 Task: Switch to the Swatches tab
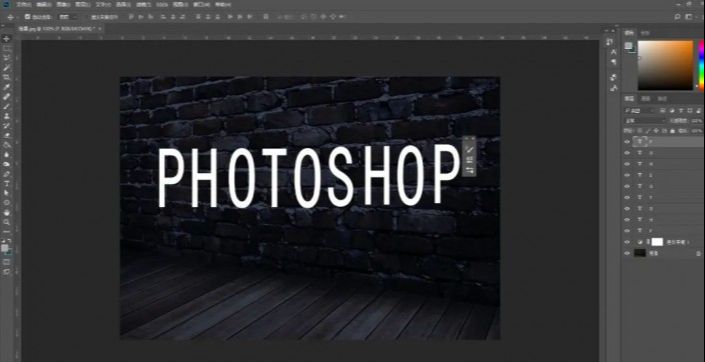click(x=645, y=32)
